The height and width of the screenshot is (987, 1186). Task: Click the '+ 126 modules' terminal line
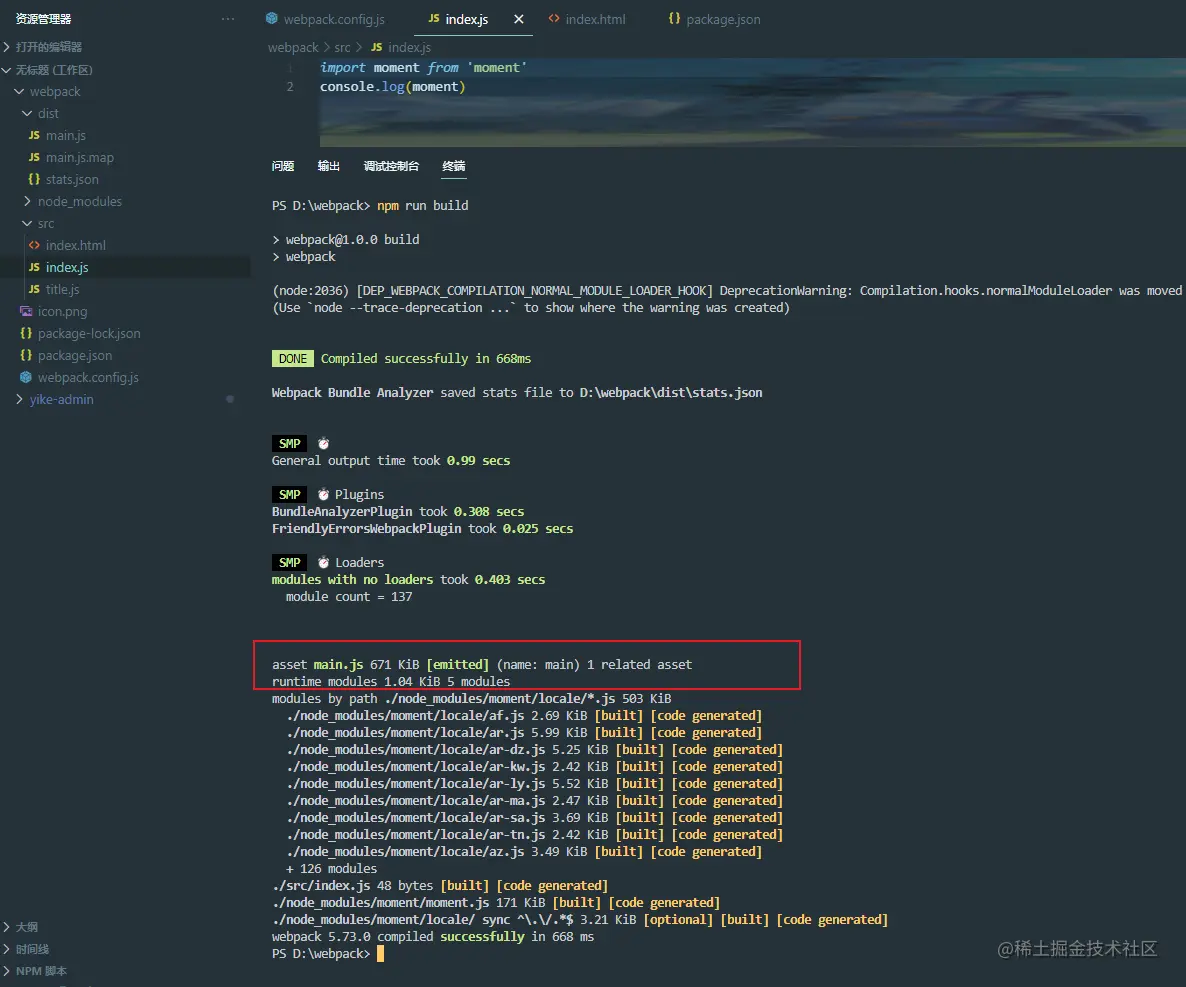pyautogui.click(x=331, y=868)
